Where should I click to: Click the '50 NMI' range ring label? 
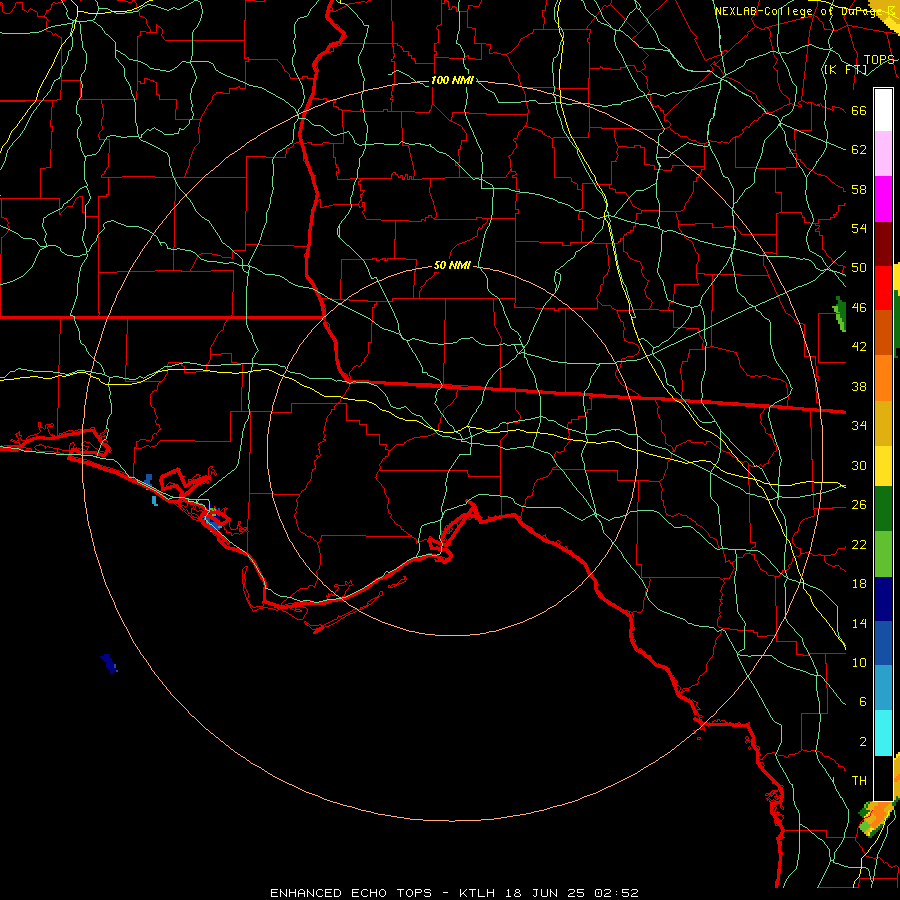(x=452, y=265)
